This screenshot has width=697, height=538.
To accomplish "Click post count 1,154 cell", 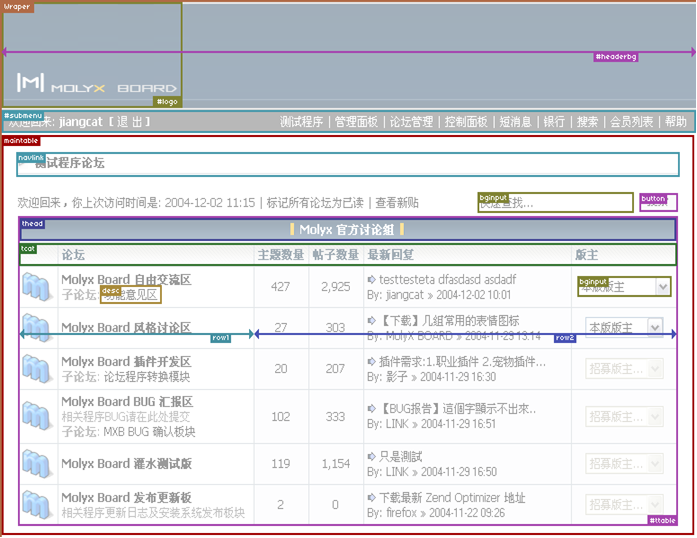I will [x=336, y=464].
